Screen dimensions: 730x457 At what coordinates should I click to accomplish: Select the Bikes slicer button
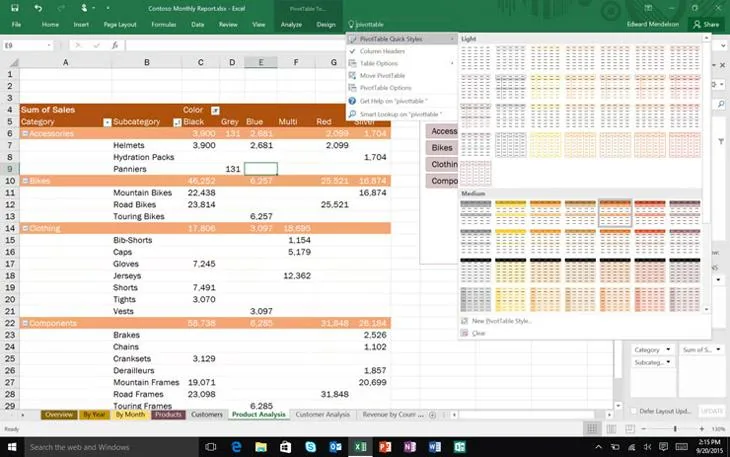point(441,148)
